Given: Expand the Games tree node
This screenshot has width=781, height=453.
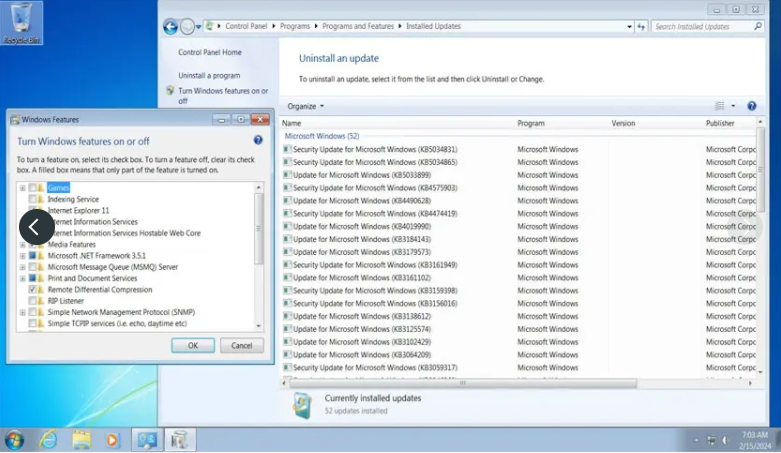Looking at the screenshot, I should tap(22, 188).
